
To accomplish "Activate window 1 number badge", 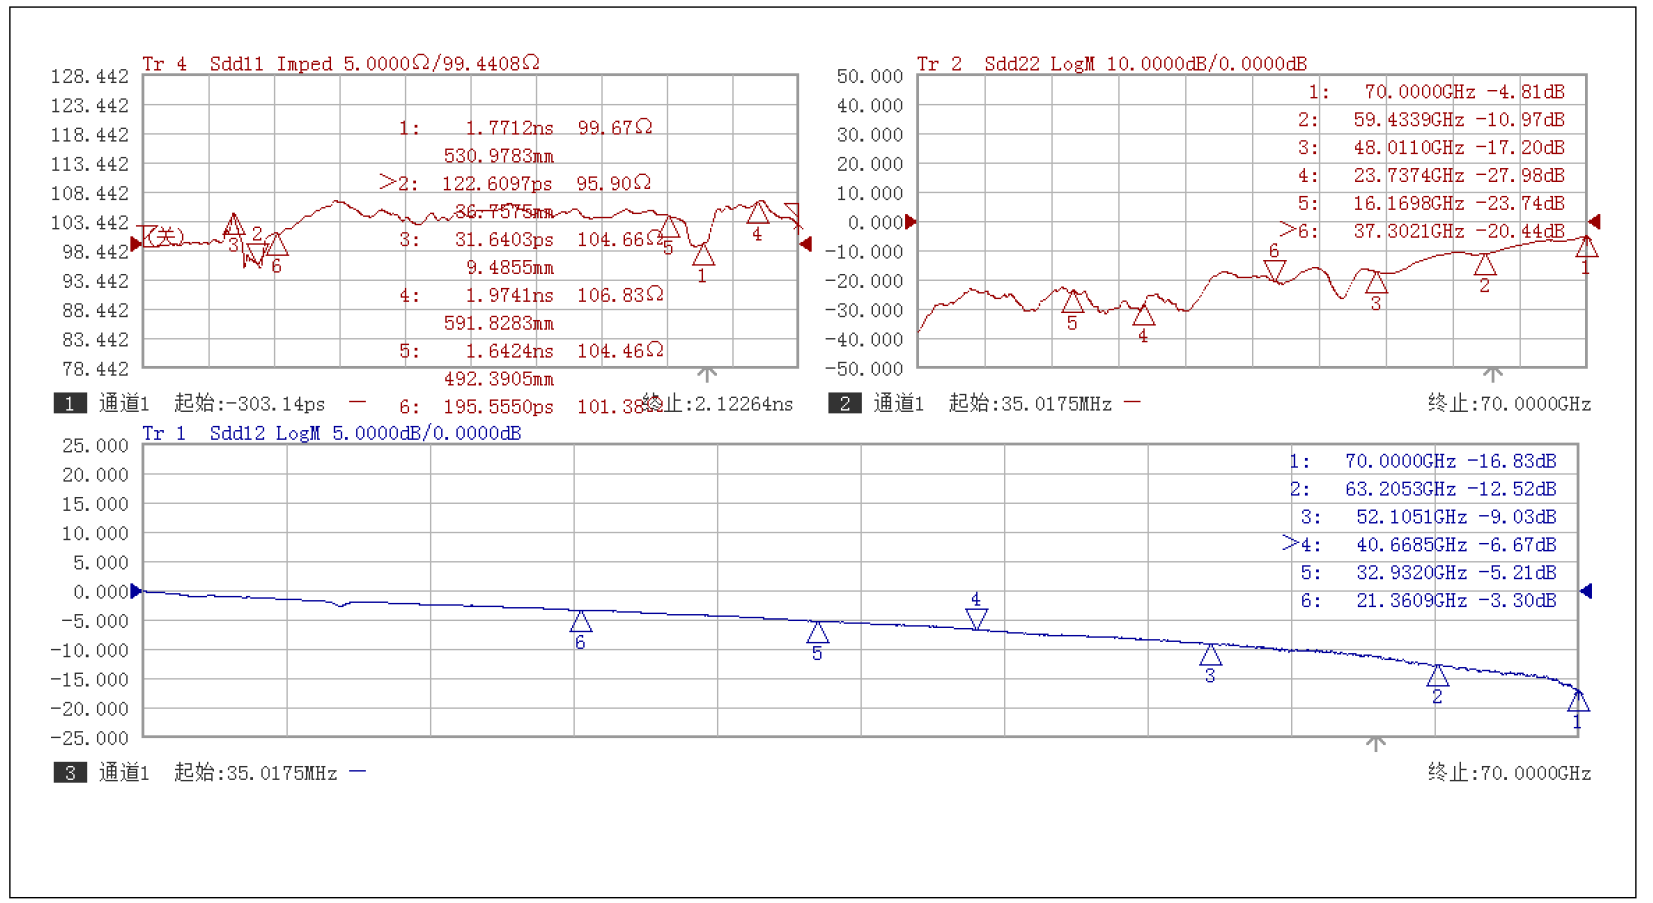I will (69, 403).
